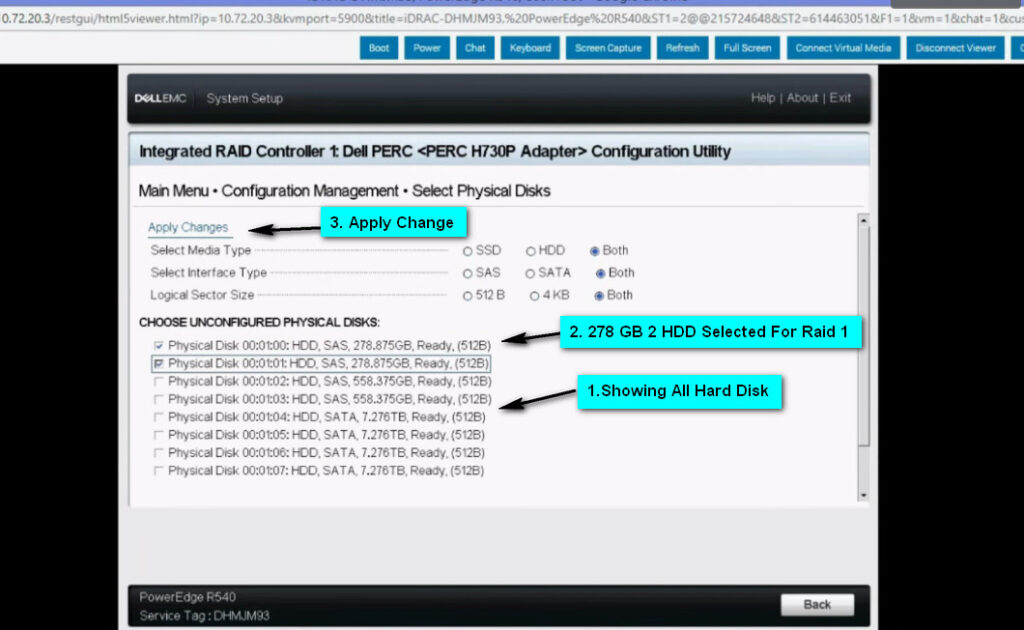Click the 'Main Menu • Configuration Management' breadcrumb
The width and height of the screenshot is (1024, 630).
(x=268, y=191)
